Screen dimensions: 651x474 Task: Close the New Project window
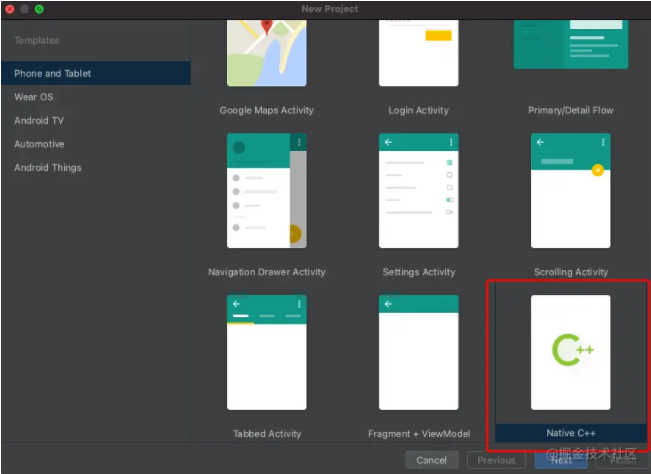pos(10,9)
